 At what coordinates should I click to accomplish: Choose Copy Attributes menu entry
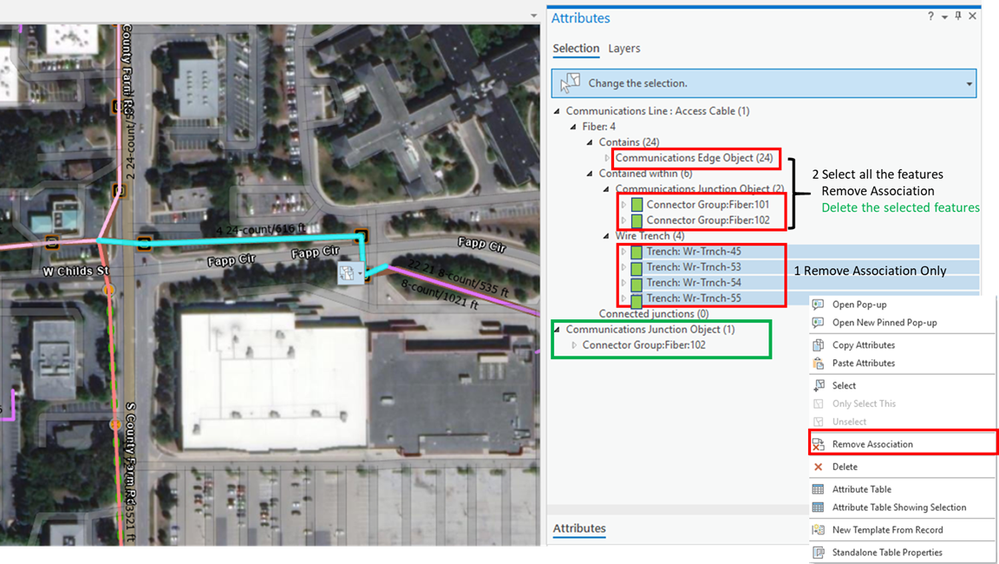[x=902, y=345]
